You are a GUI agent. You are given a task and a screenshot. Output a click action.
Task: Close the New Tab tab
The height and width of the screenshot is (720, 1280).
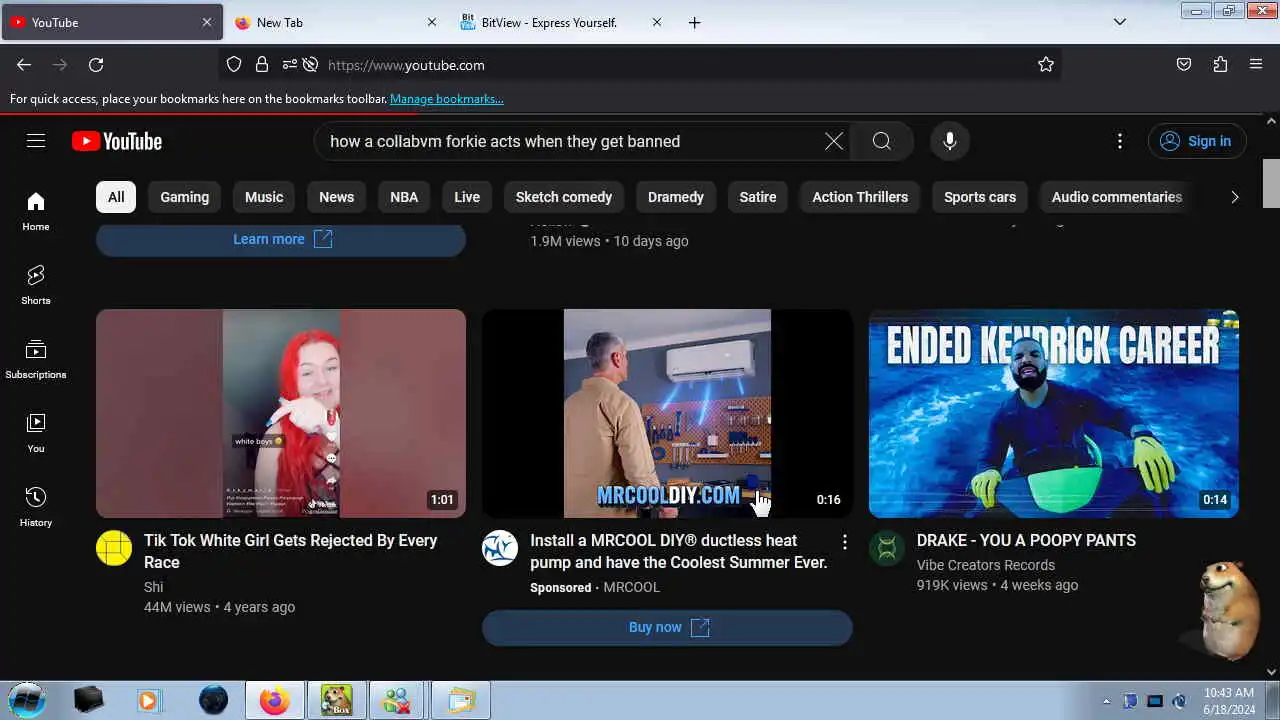tap(432, 22)
